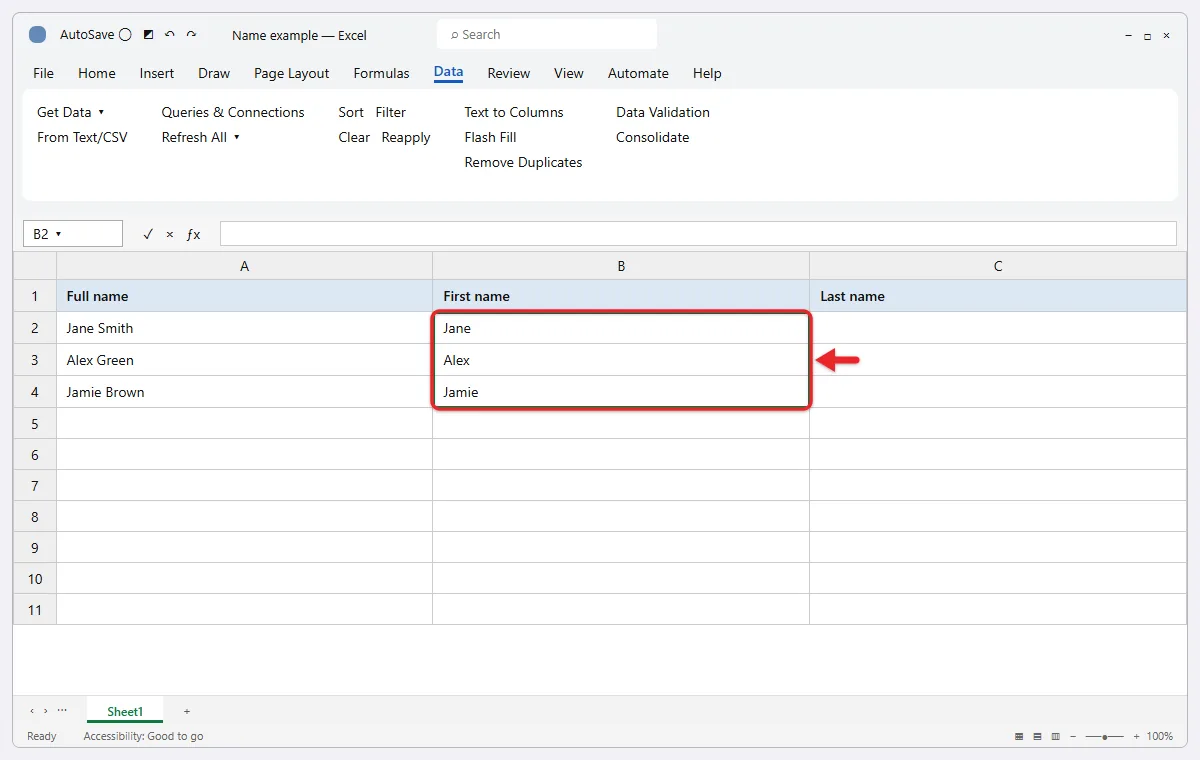Click Remove Duplicates

click(x=523, y=162)
